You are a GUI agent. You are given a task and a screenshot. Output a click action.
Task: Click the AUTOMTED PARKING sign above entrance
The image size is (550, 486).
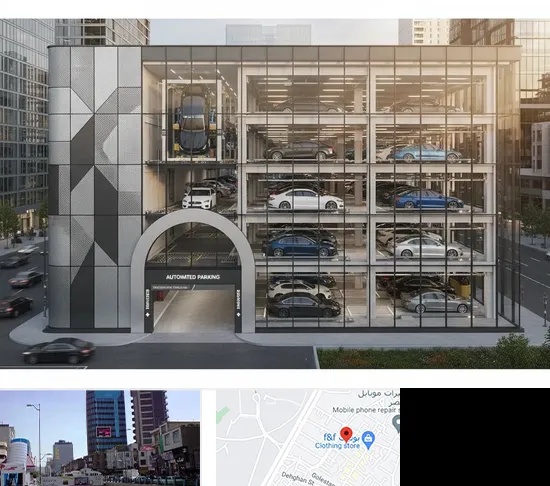(193, 277)
